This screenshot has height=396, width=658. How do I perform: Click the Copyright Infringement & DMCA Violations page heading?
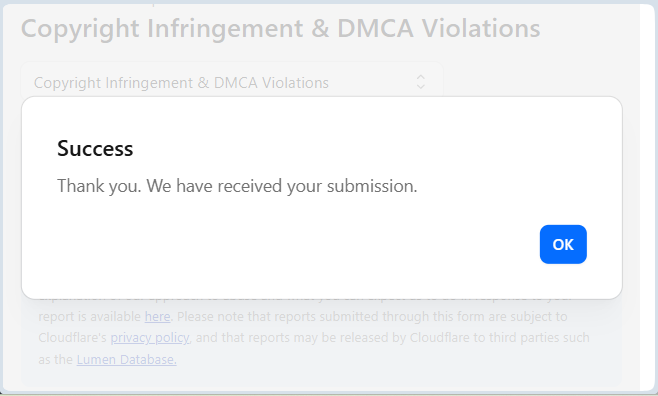tap(280, 28)
